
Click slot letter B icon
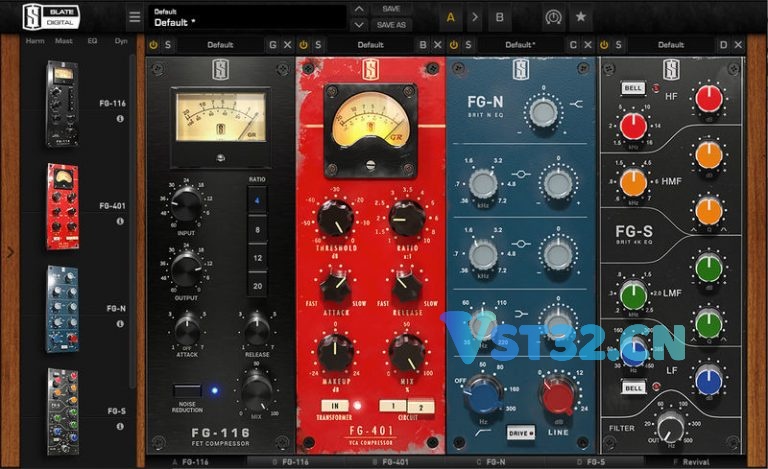423,45
